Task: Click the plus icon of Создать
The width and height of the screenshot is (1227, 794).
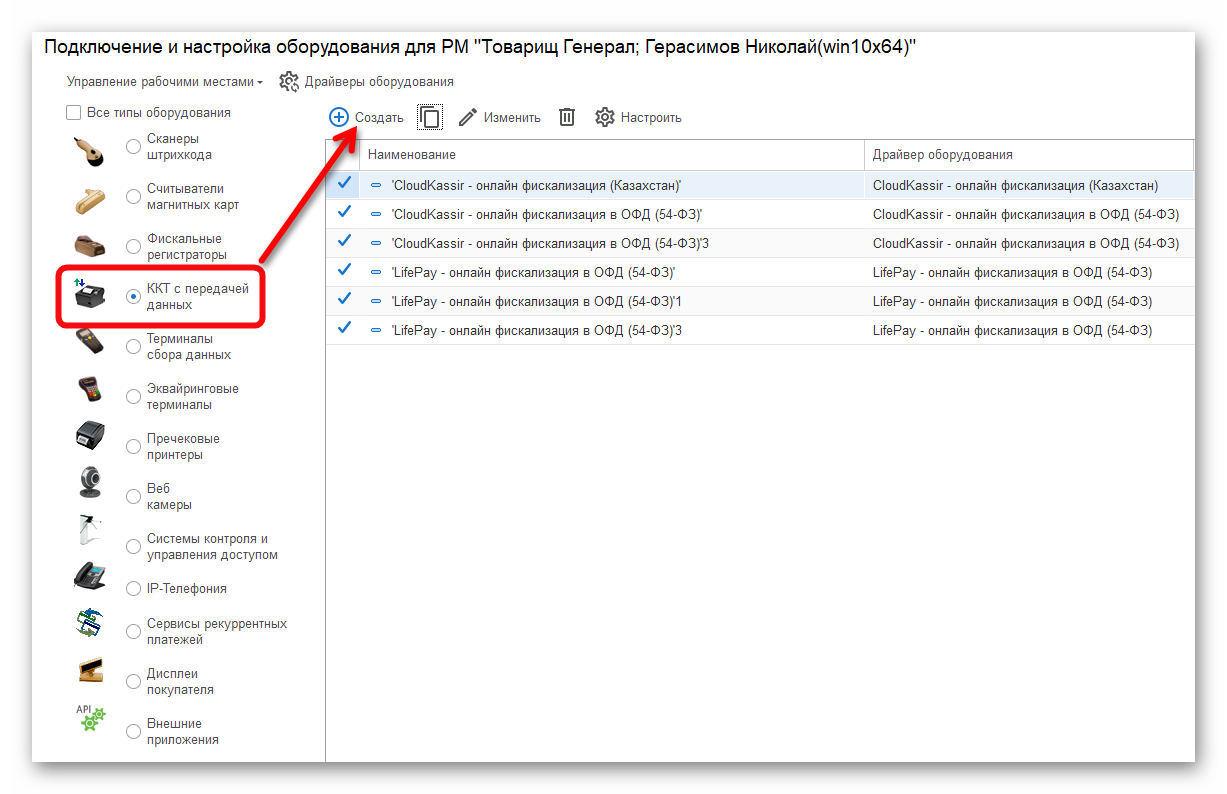Action: point(339,117)
